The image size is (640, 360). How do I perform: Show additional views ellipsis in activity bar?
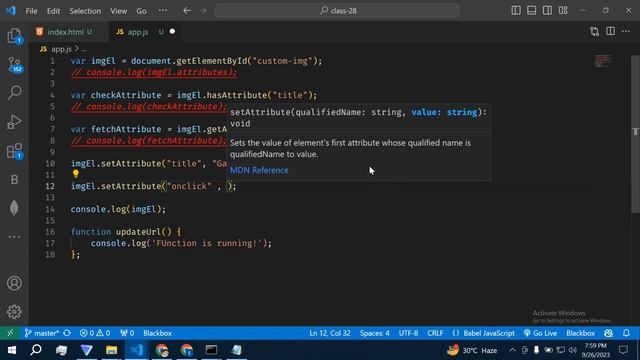[14, 237]
